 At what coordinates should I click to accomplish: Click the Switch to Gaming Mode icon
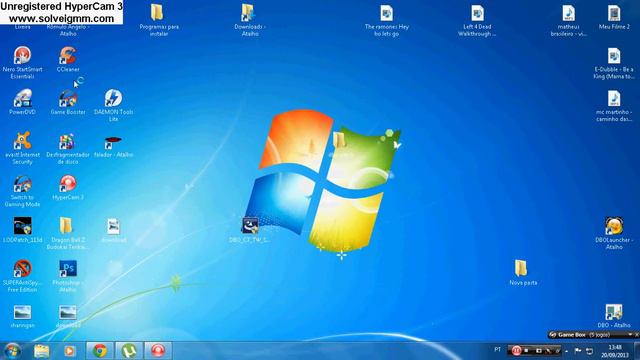point(22,191)
